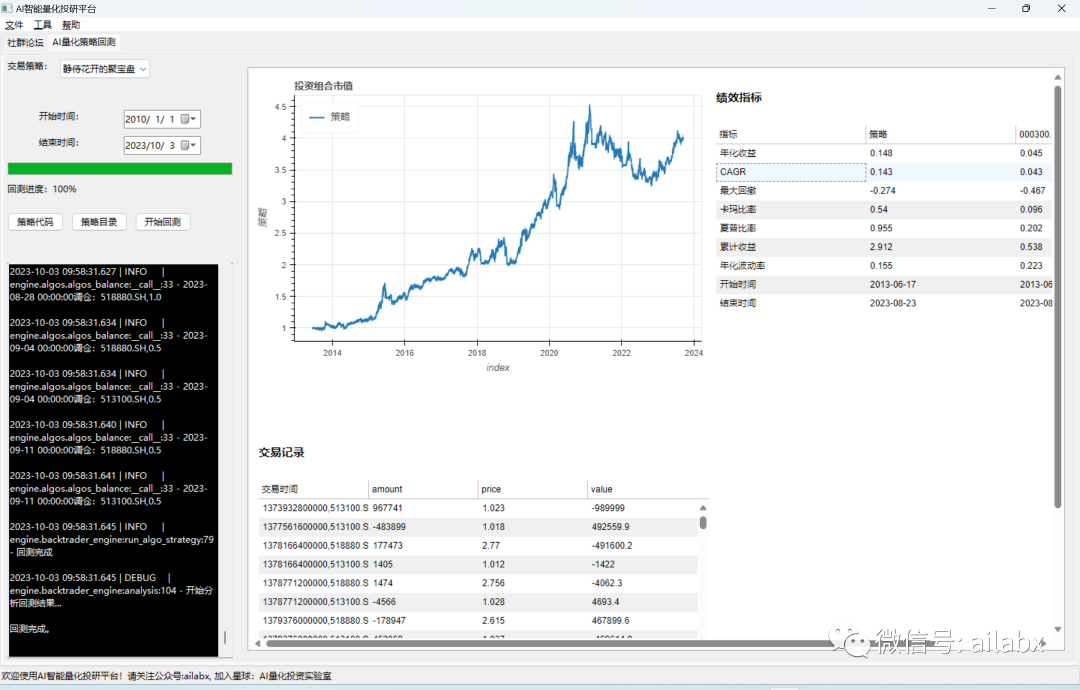The height and width of the screenshot is (690, 1080).
Task: Select trade row with amount -178947
Action: click(477, 620)
